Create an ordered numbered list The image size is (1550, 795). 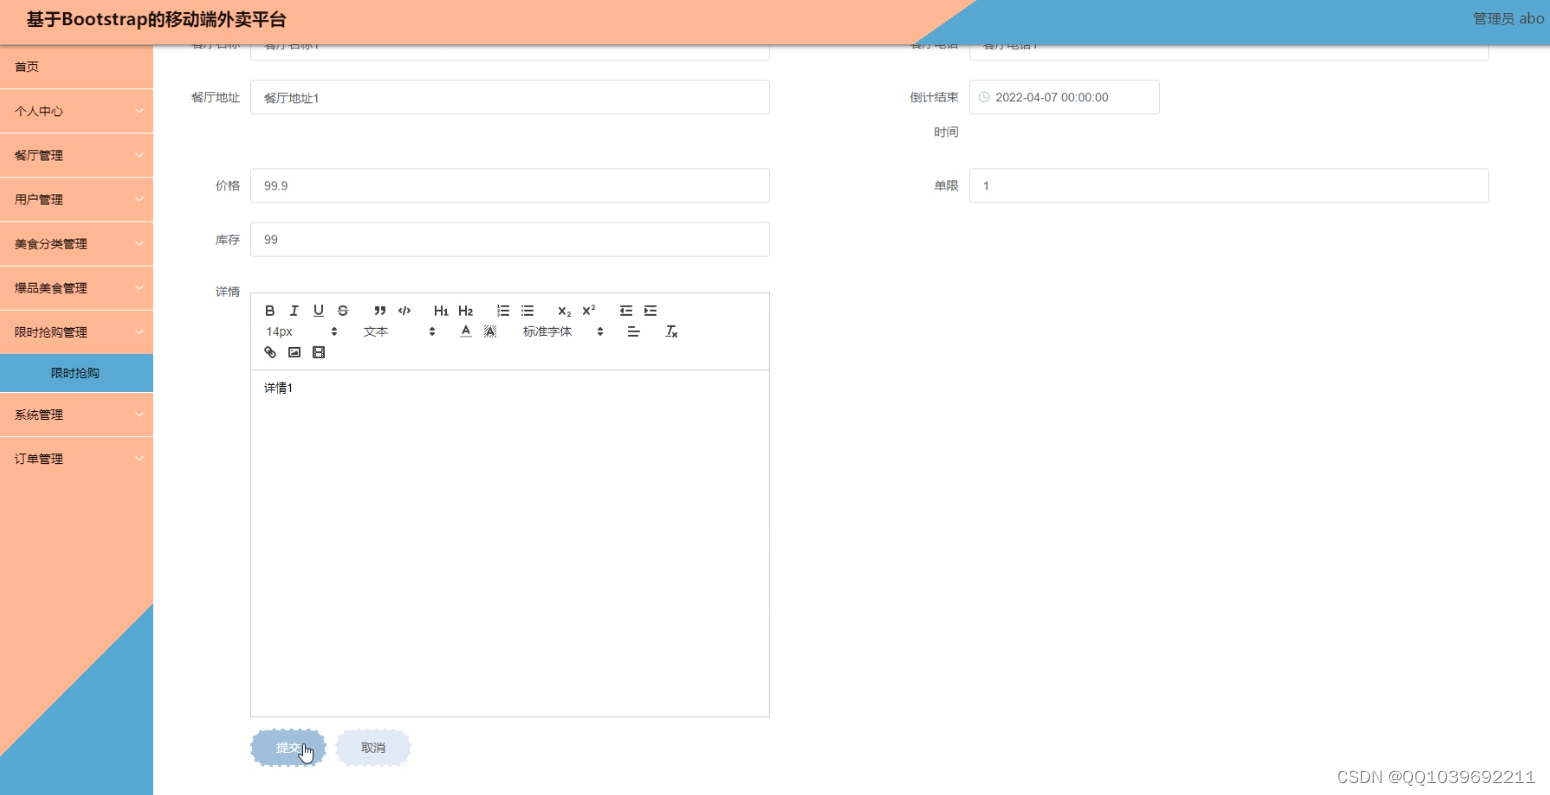coord(503,311)
